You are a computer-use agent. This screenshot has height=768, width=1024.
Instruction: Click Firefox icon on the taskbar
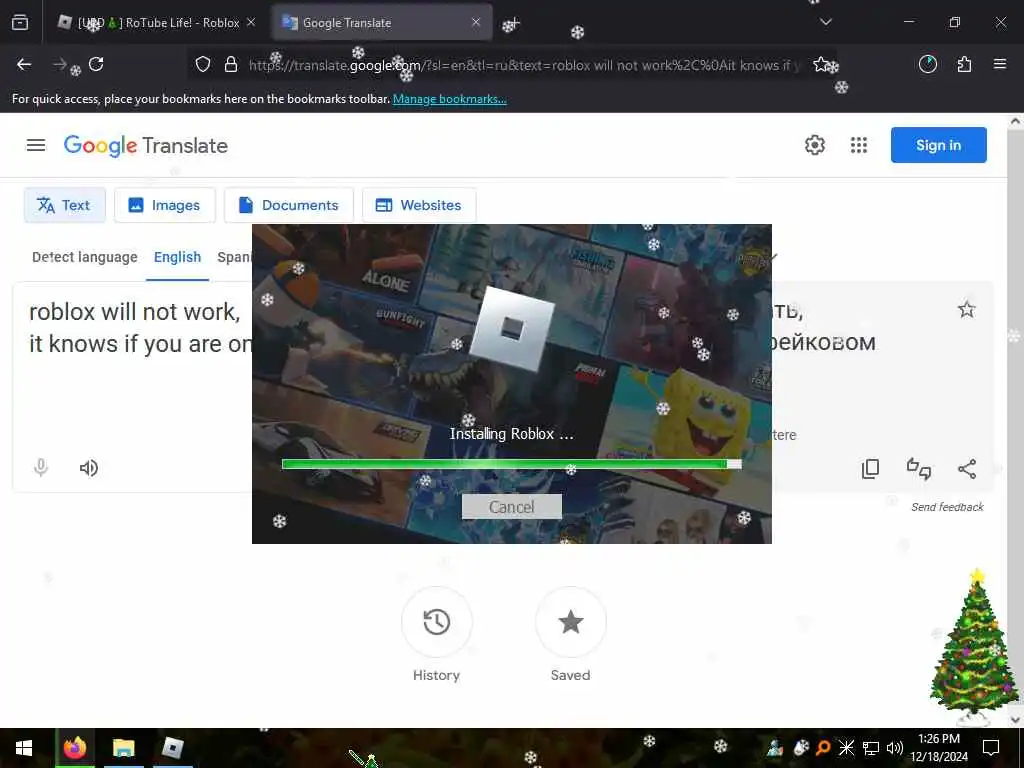[75, 748]
